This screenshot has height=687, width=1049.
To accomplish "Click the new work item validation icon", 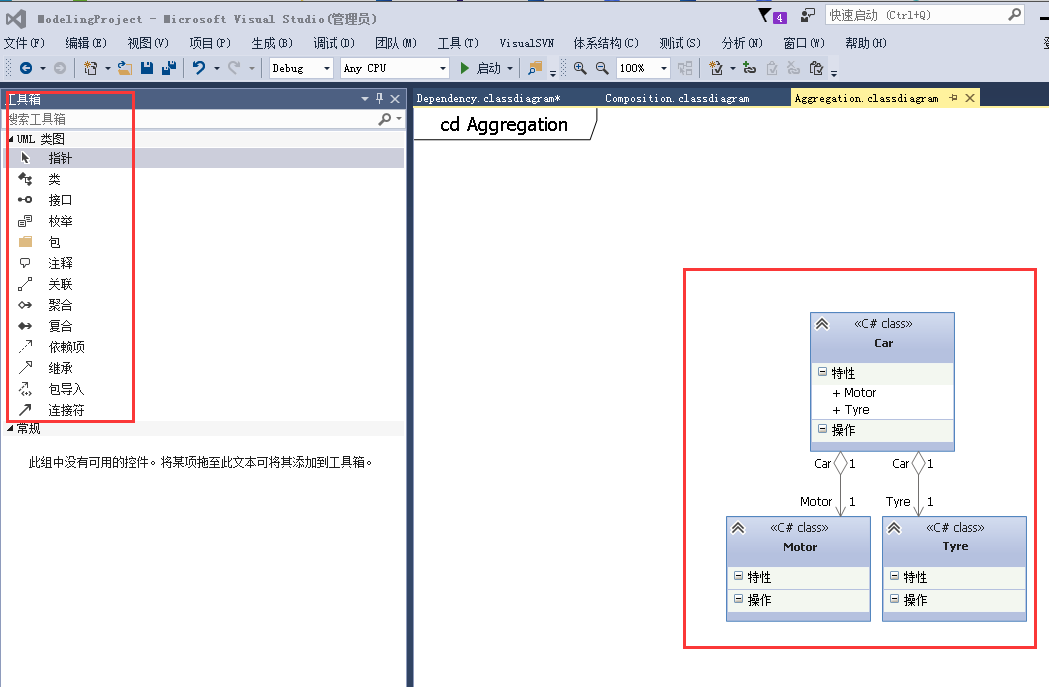I will (716, 68).
